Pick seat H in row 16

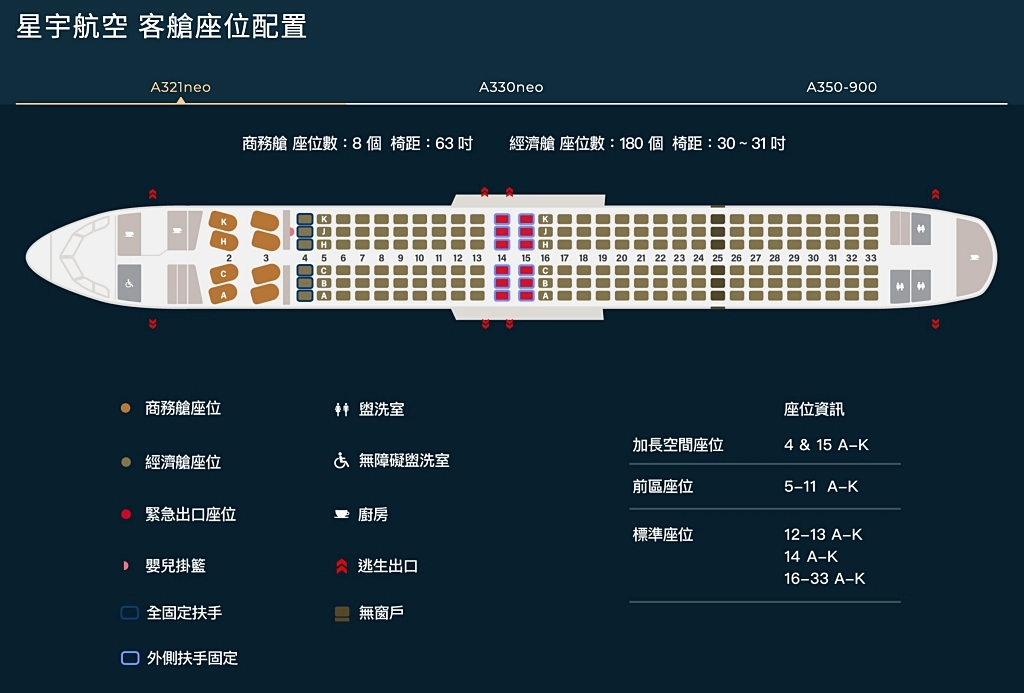pyautogui.click(x=545, y=244)
